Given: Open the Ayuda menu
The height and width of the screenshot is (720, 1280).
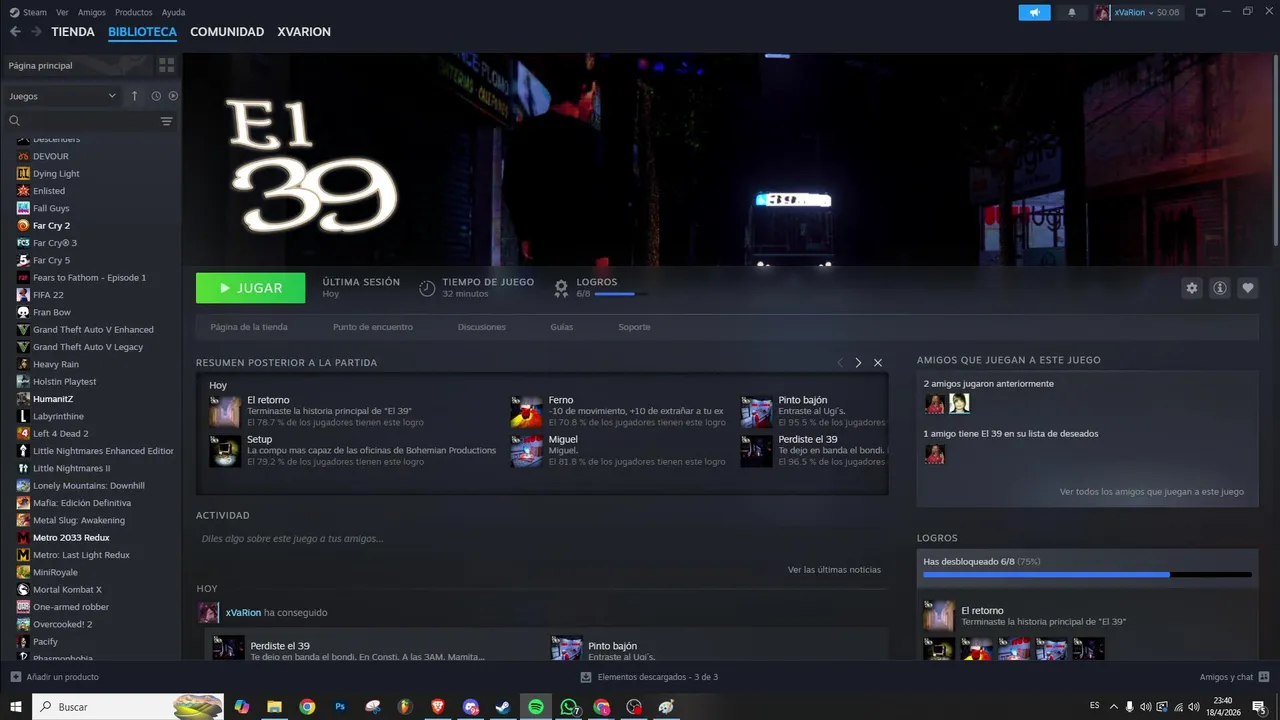Looking at the screenshot, I should tap(173, 12).
